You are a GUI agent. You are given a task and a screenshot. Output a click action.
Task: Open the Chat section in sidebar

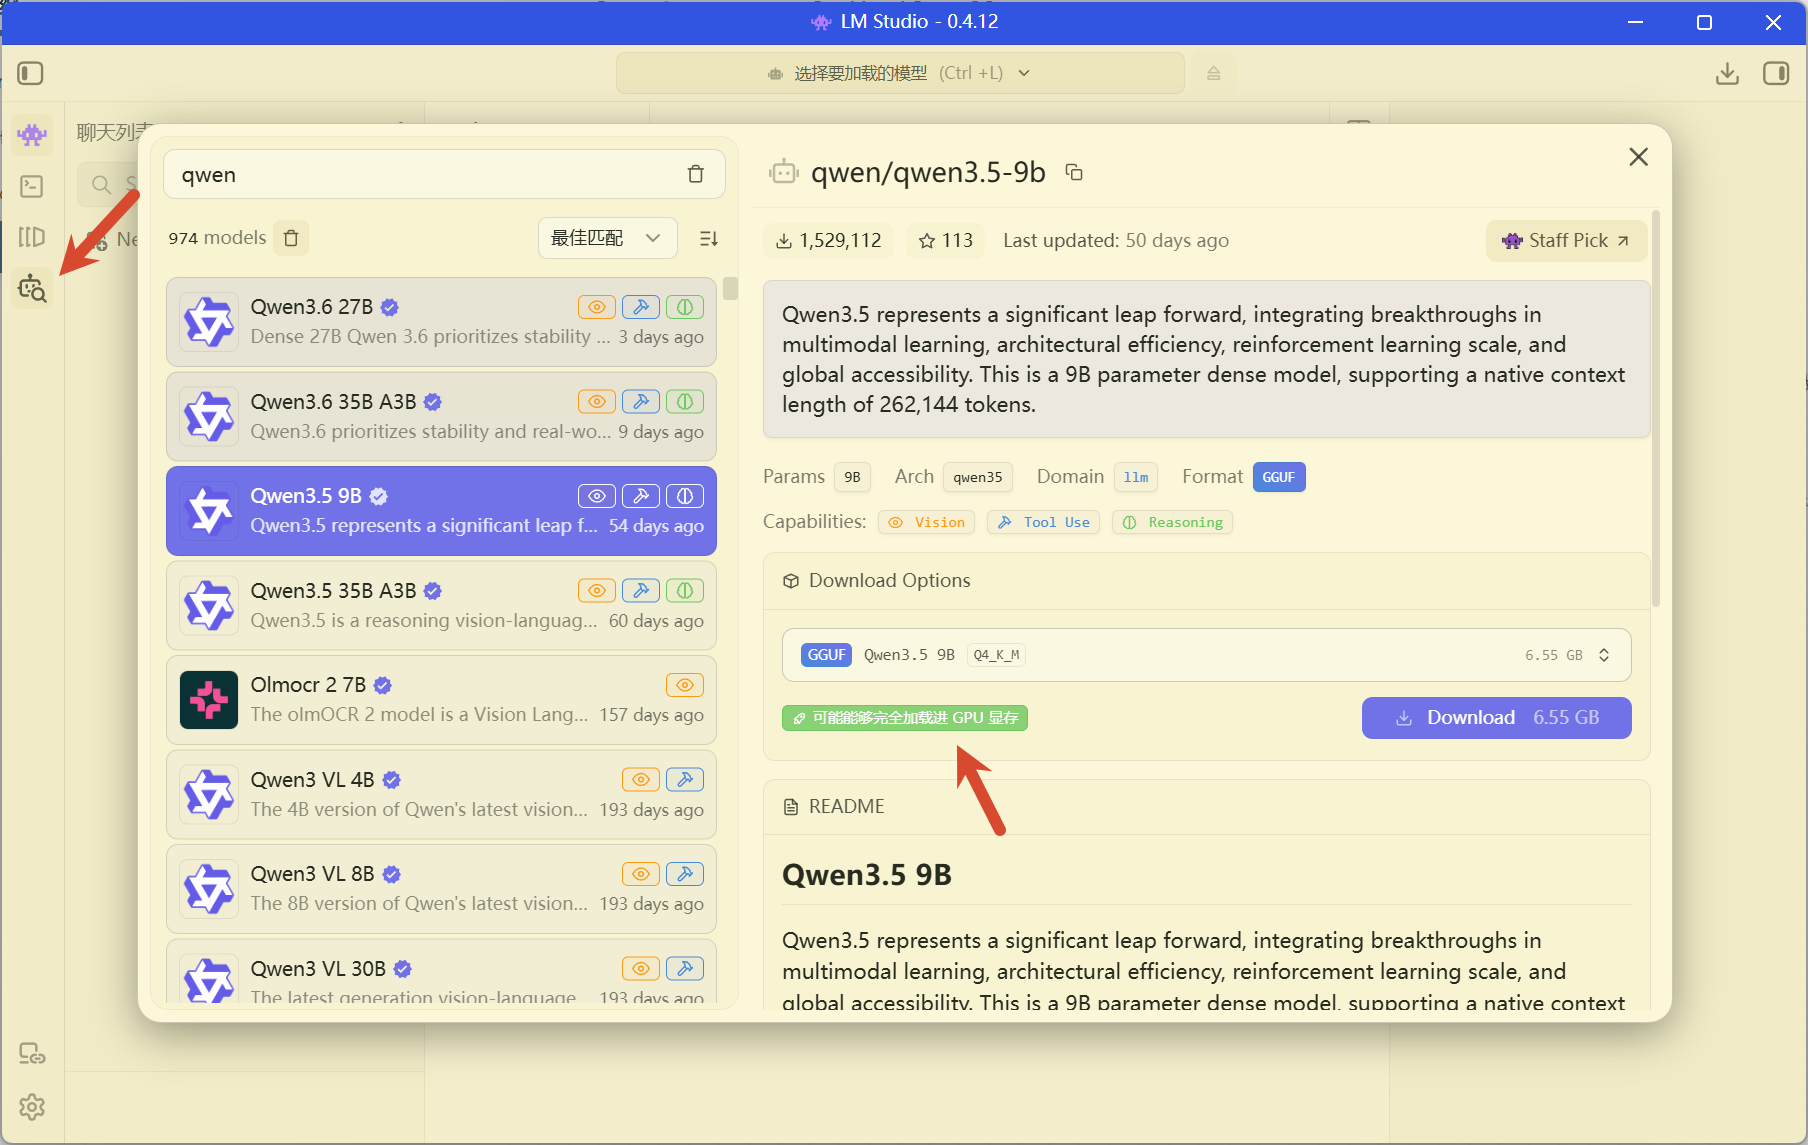click(x=32, y=134)
